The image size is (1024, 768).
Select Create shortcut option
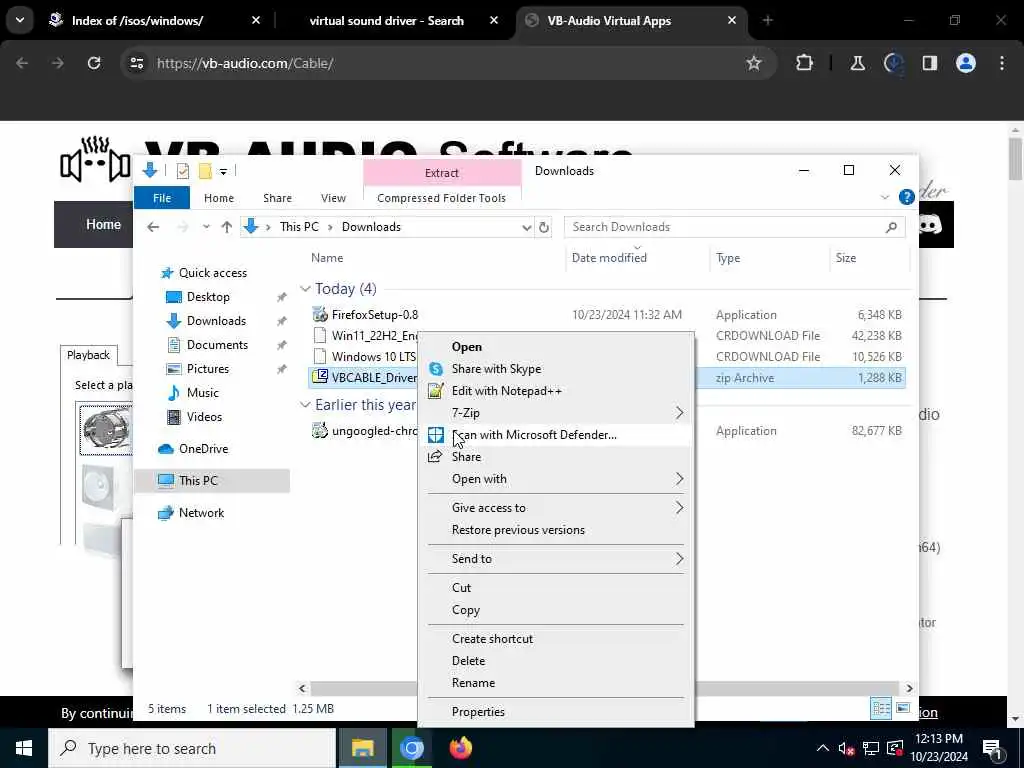pyautogui.click(x=558, y=639)
